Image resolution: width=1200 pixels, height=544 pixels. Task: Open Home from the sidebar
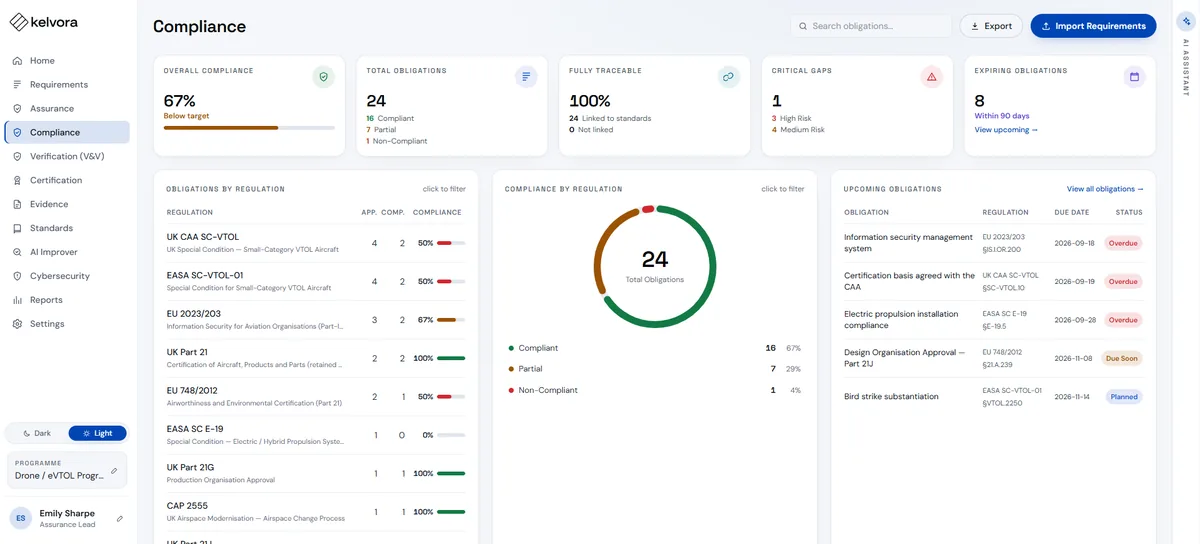point(67,61)
